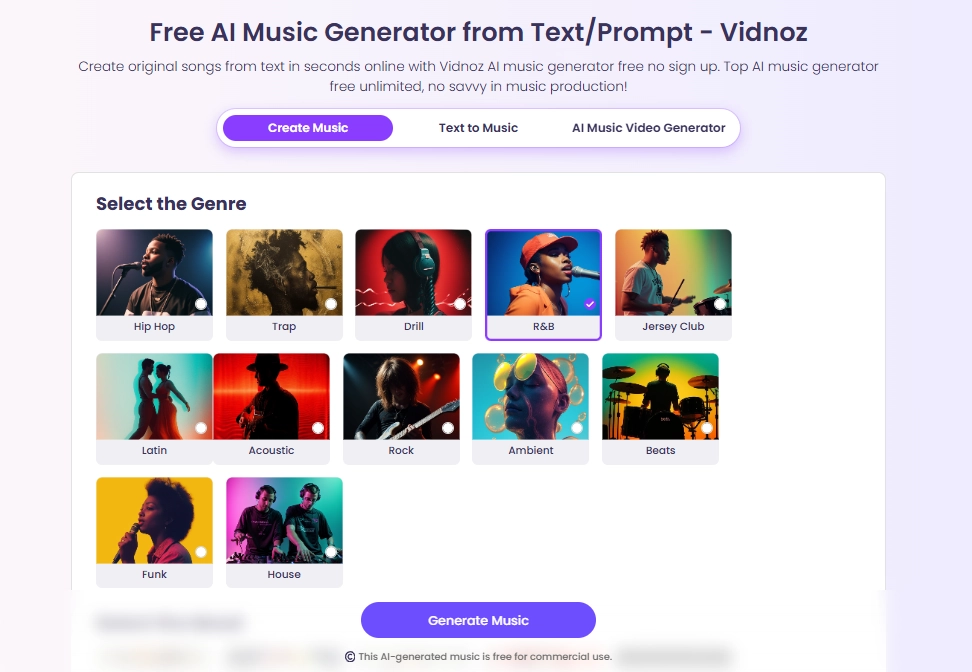Toggle the Rock genre radio circle

[x=448, y=428]
